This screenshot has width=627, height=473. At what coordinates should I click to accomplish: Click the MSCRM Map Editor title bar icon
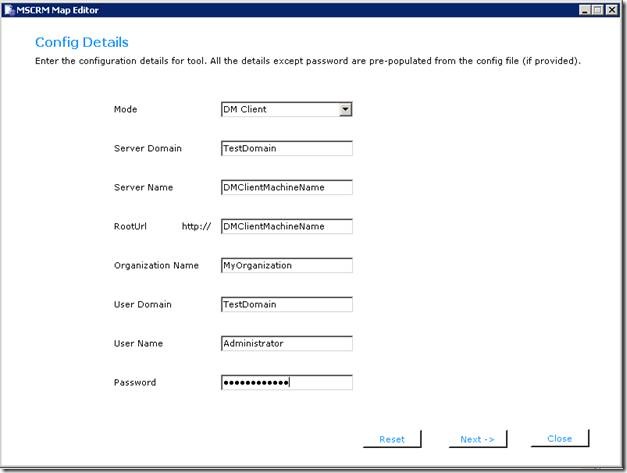9,9
